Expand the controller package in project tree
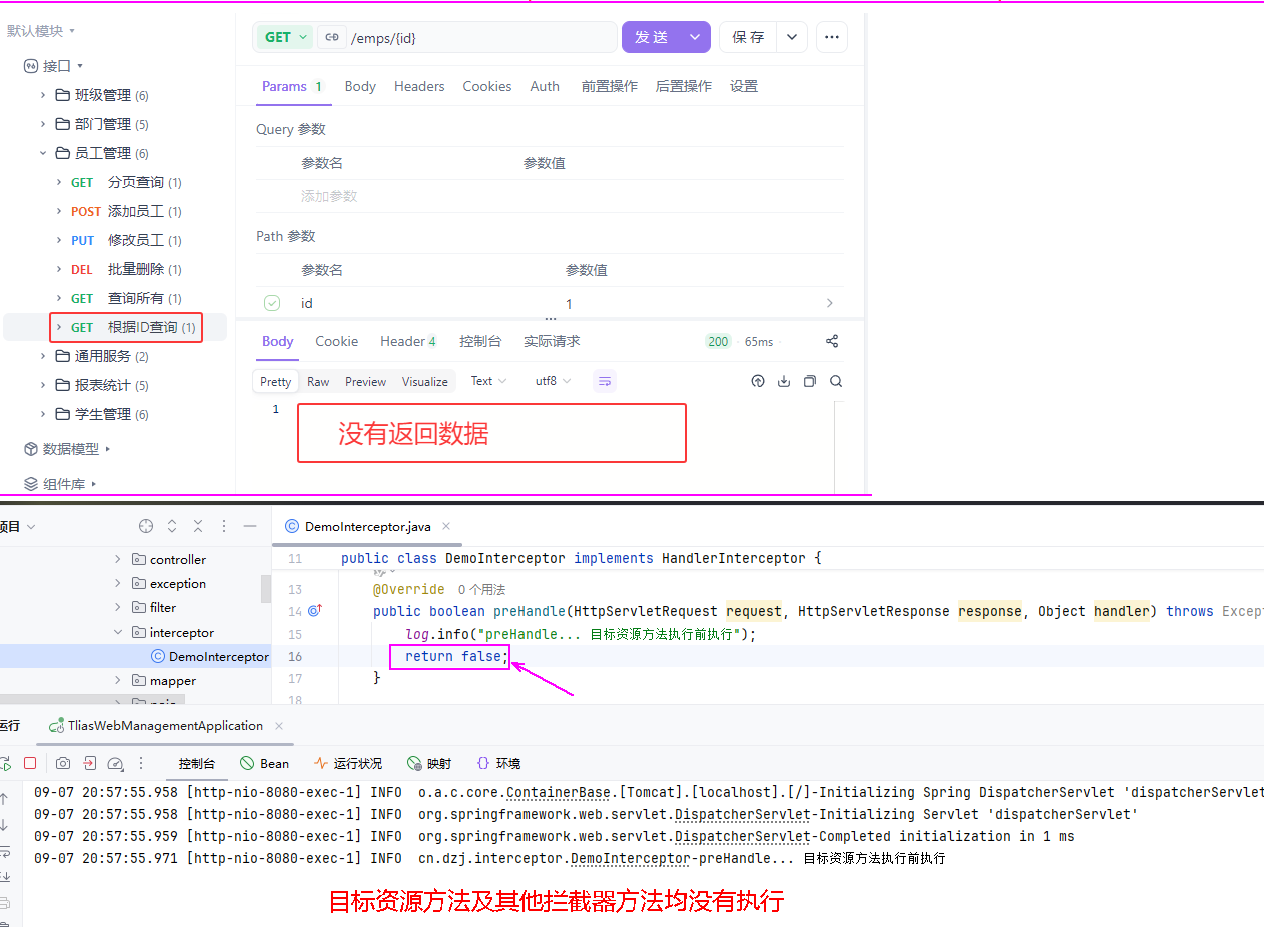Screen dimensions: 1264x927 pos(117,559)
